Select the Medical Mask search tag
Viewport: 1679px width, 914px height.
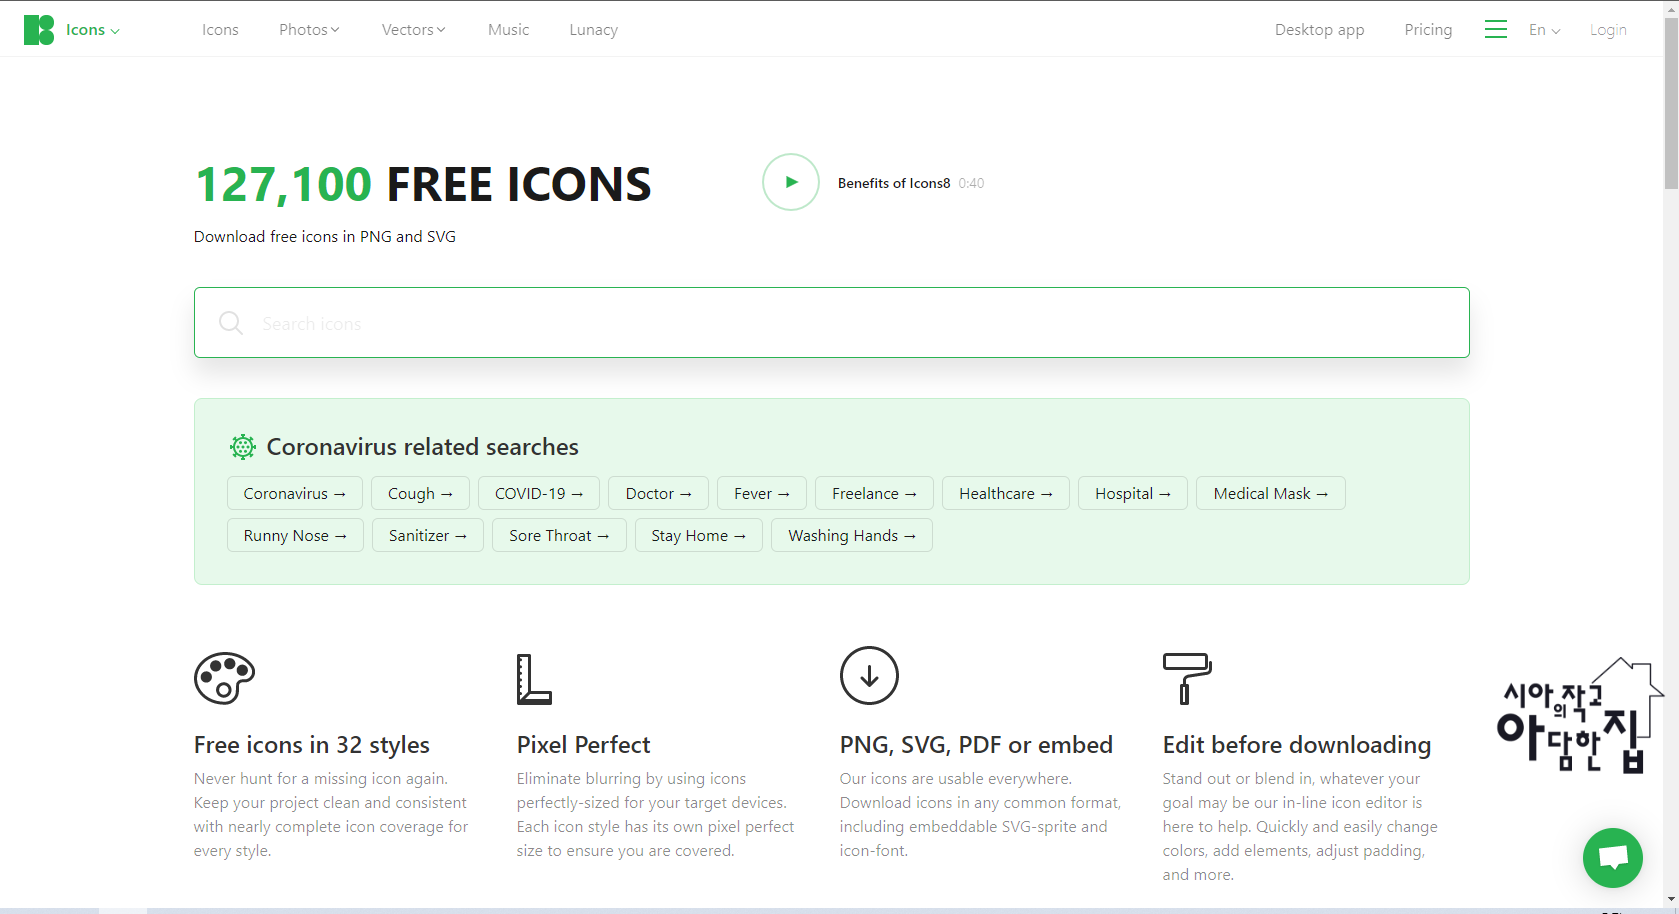[x=1270, y=494]
